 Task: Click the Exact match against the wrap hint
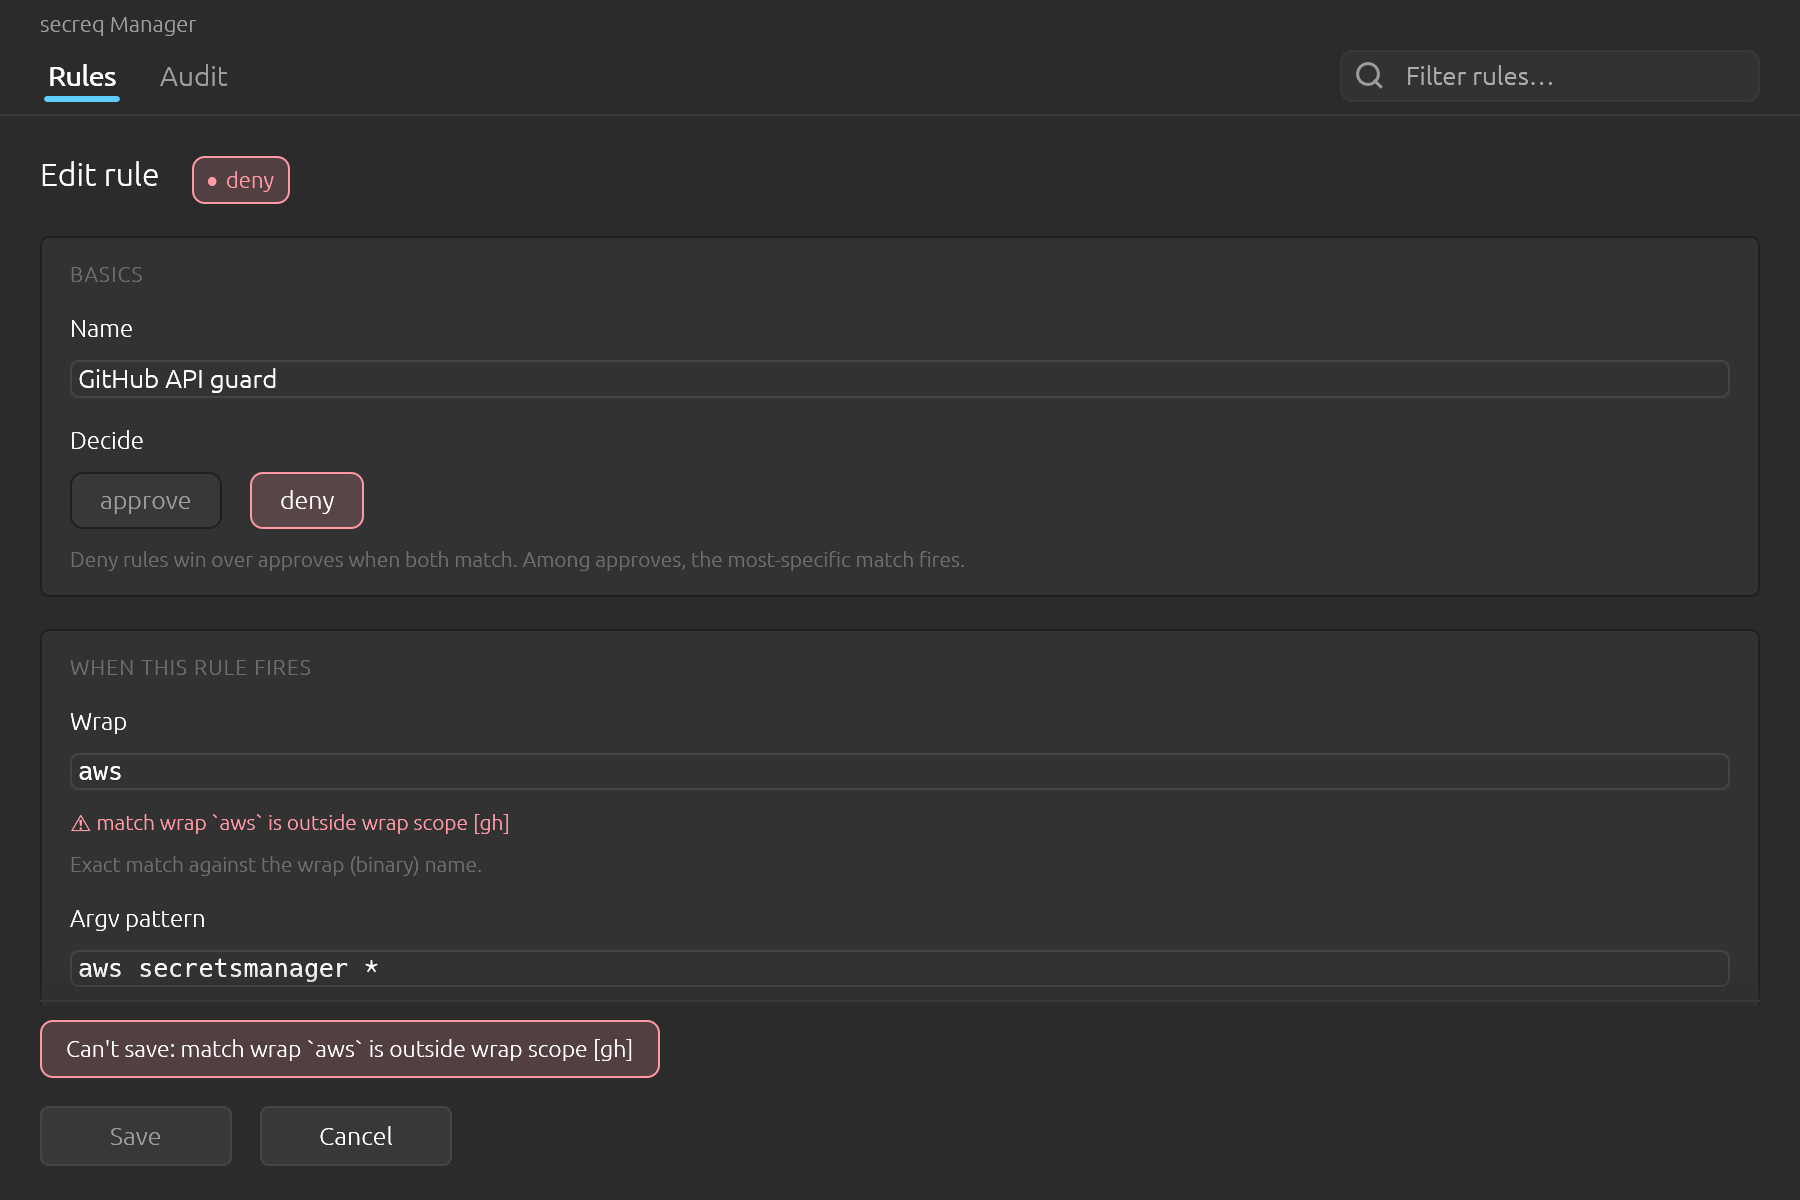coord(276,865)
